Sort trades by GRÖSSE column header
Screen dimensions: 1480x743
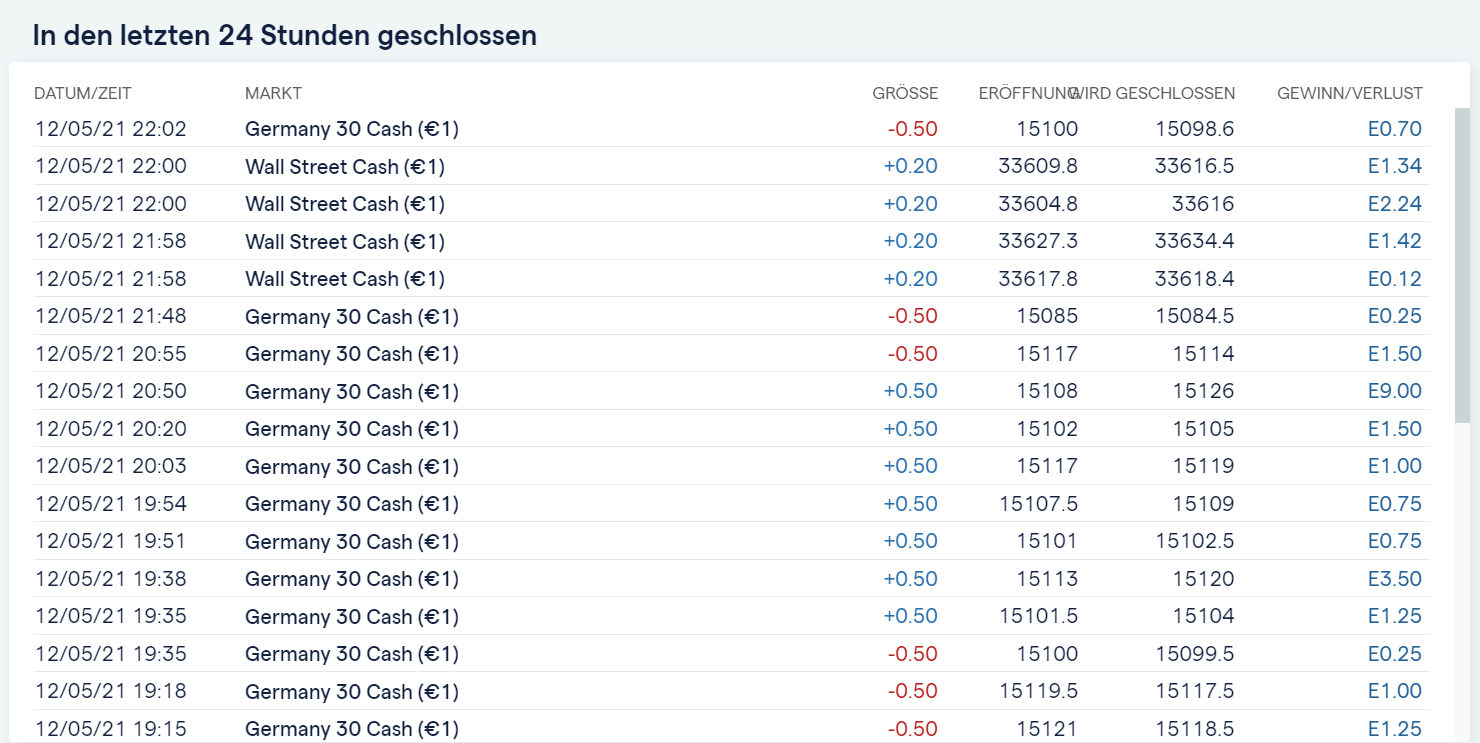tap(905, 93)
